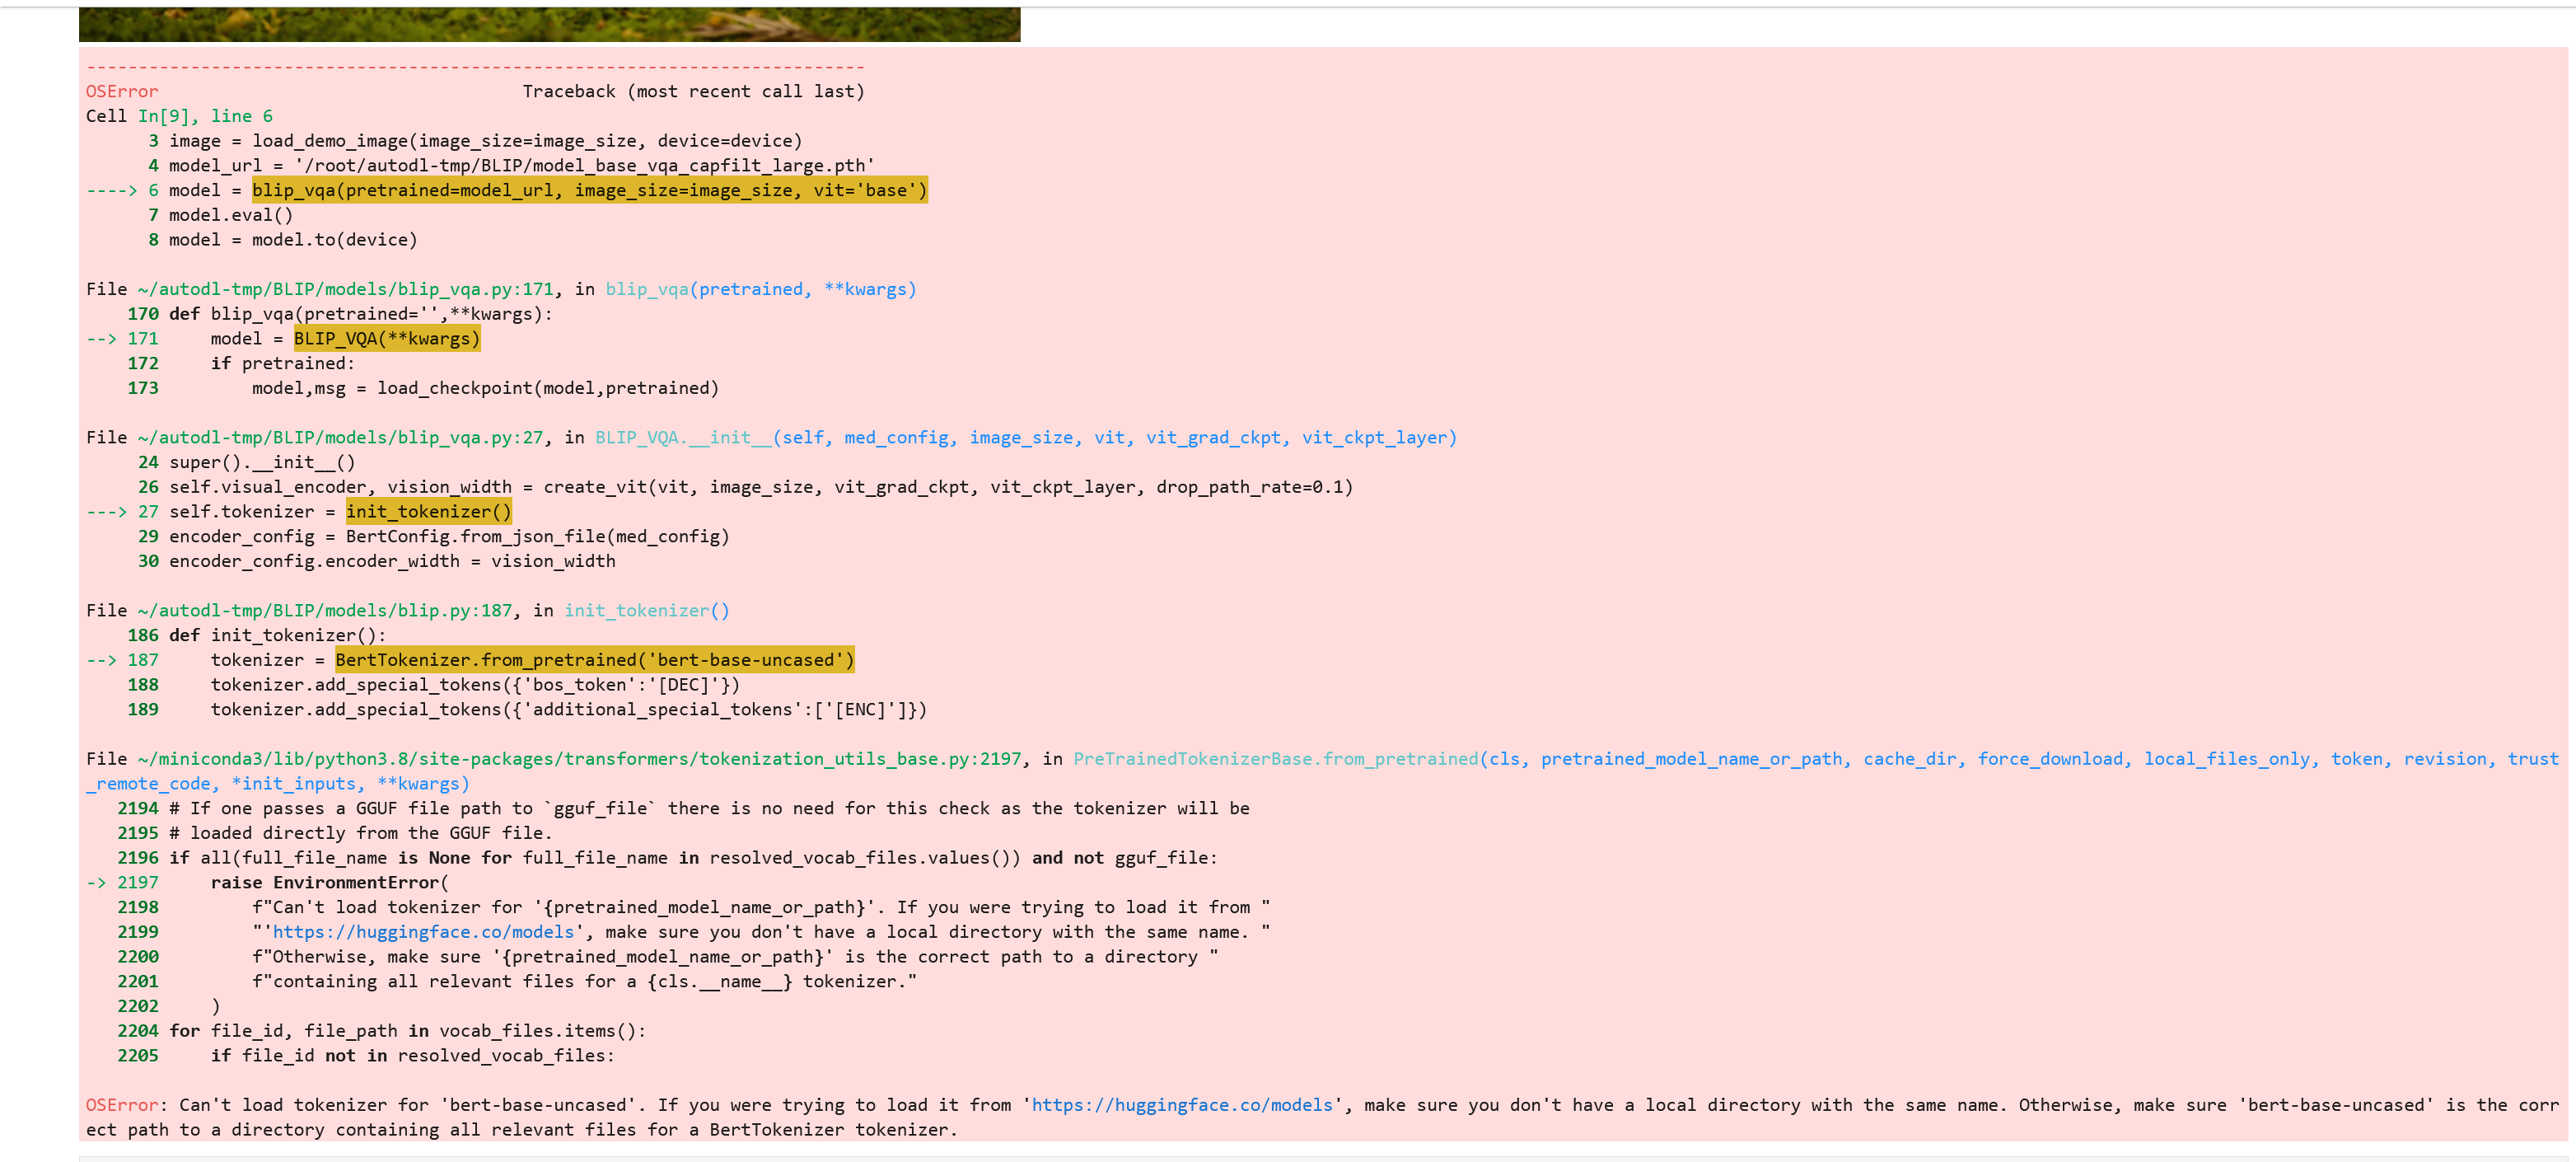Click the highlighted blip_vqa(pretrained=model_url...) call
The height and width of the screenshot is (1162, 2576).
(589, 190)
